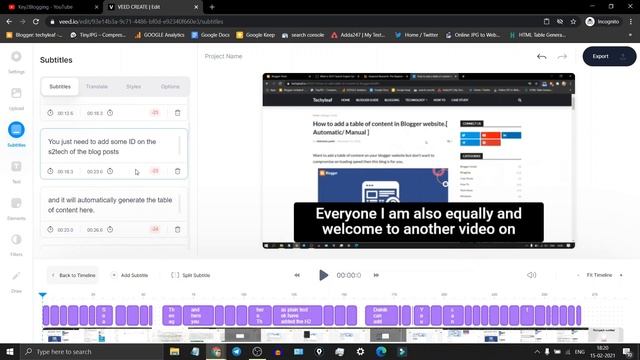Open the Settings gear in the taskbar

pos(360,351)
